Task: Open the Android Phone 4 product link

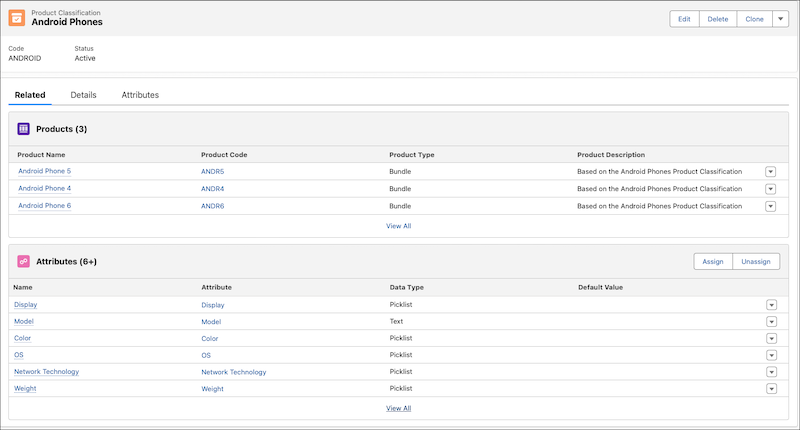Action: coord(44,189)
